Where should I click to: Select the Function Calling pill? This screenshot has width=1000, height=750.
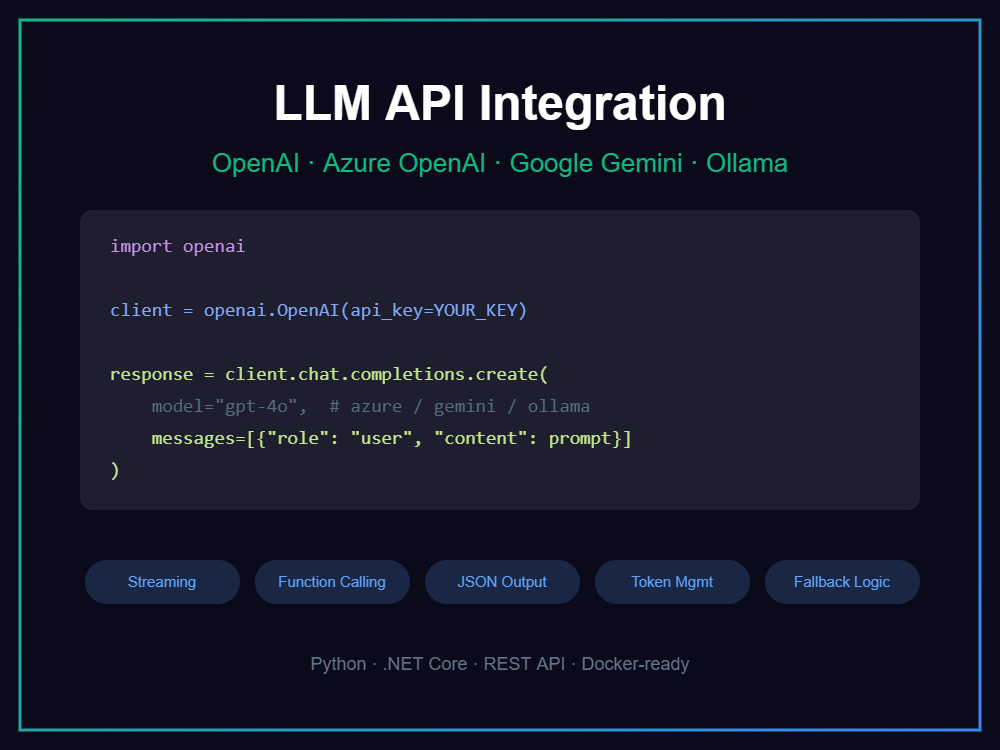(332, 582)
